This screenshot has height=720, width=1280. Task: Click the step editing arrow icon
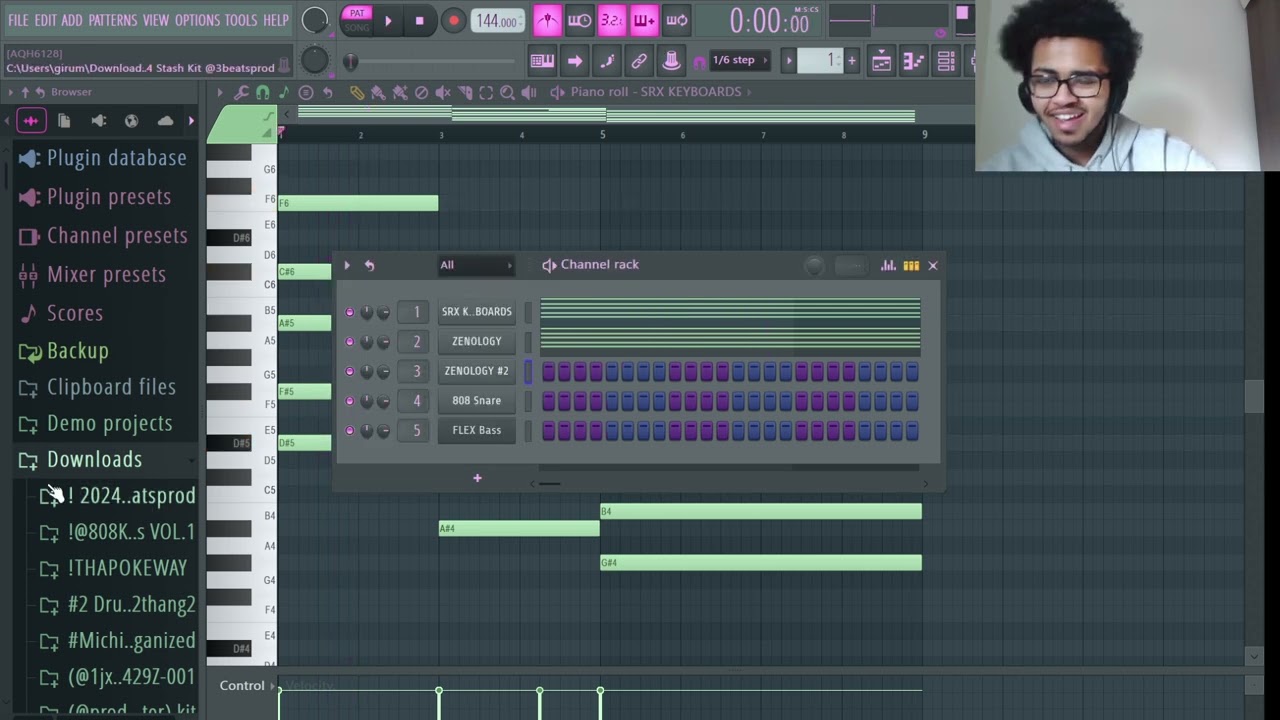click(x=575, y=61)
